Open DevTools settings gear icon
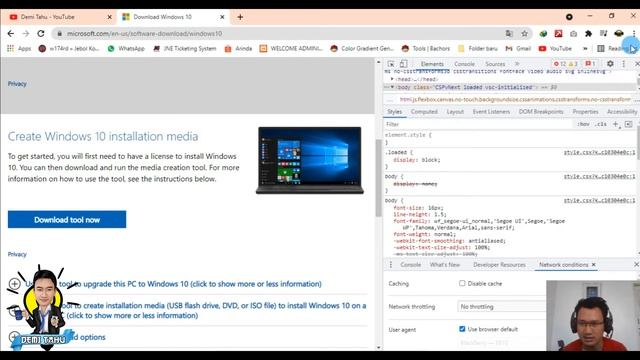Screen dimensions: 640x360 click(610, 64)
